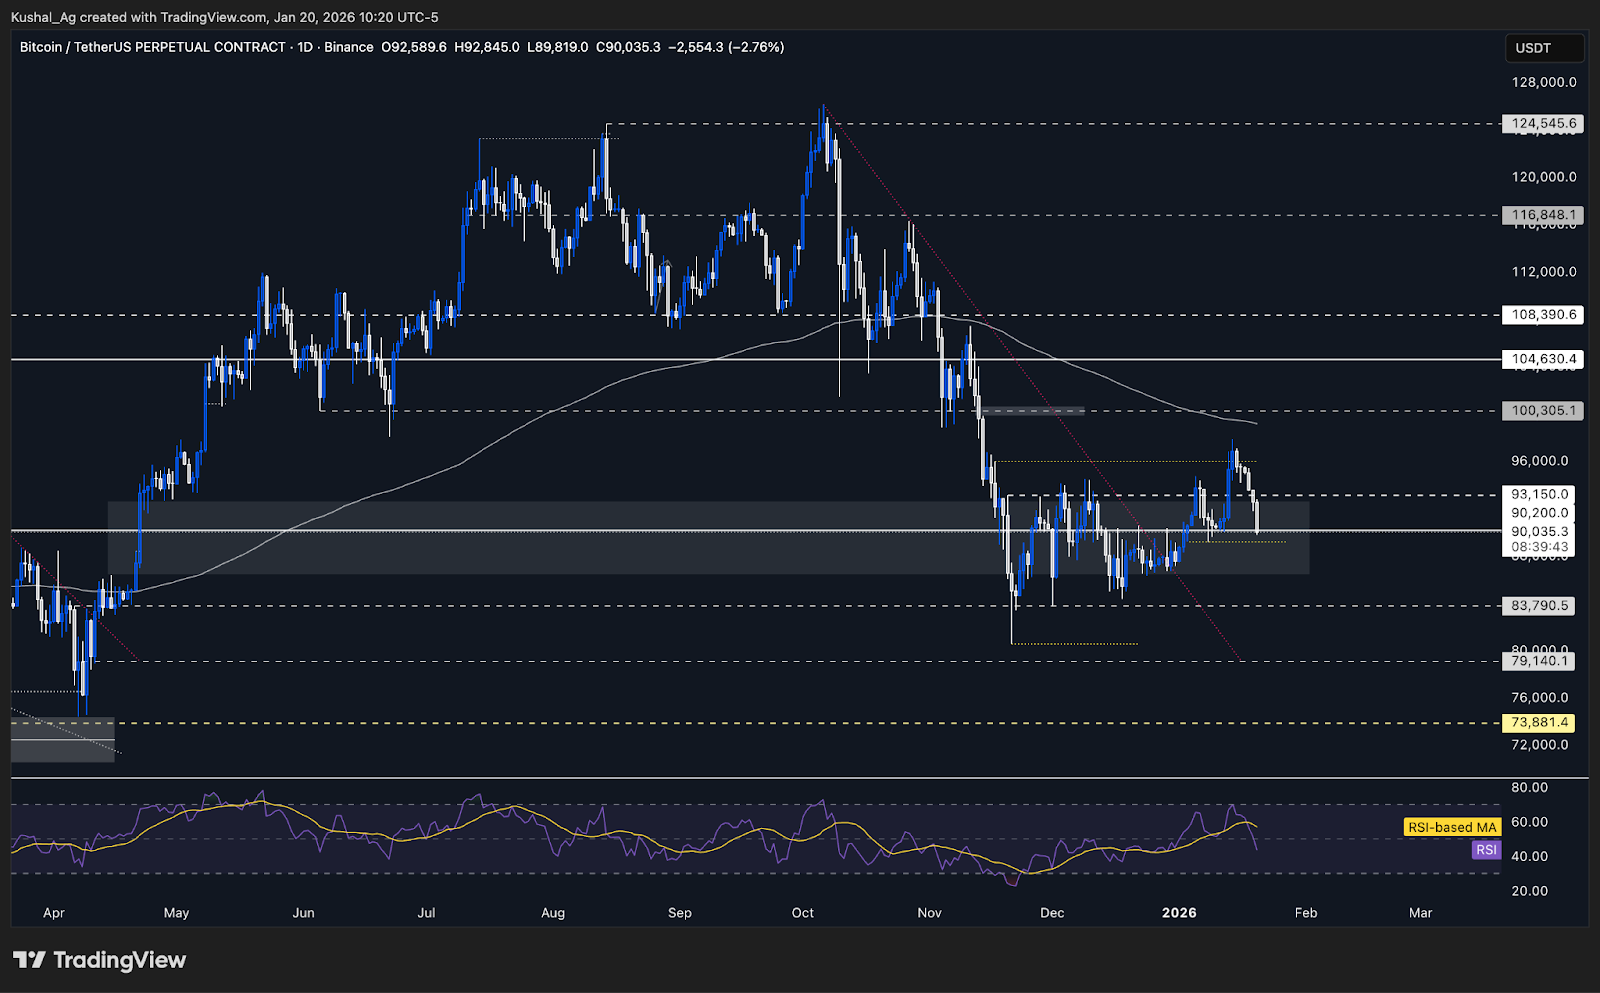This screenshot has height=993, width=1600.
Task: Click the TradingView logo in the bottom-left corner
Action: pyautogui.click(x=96, y=960)
